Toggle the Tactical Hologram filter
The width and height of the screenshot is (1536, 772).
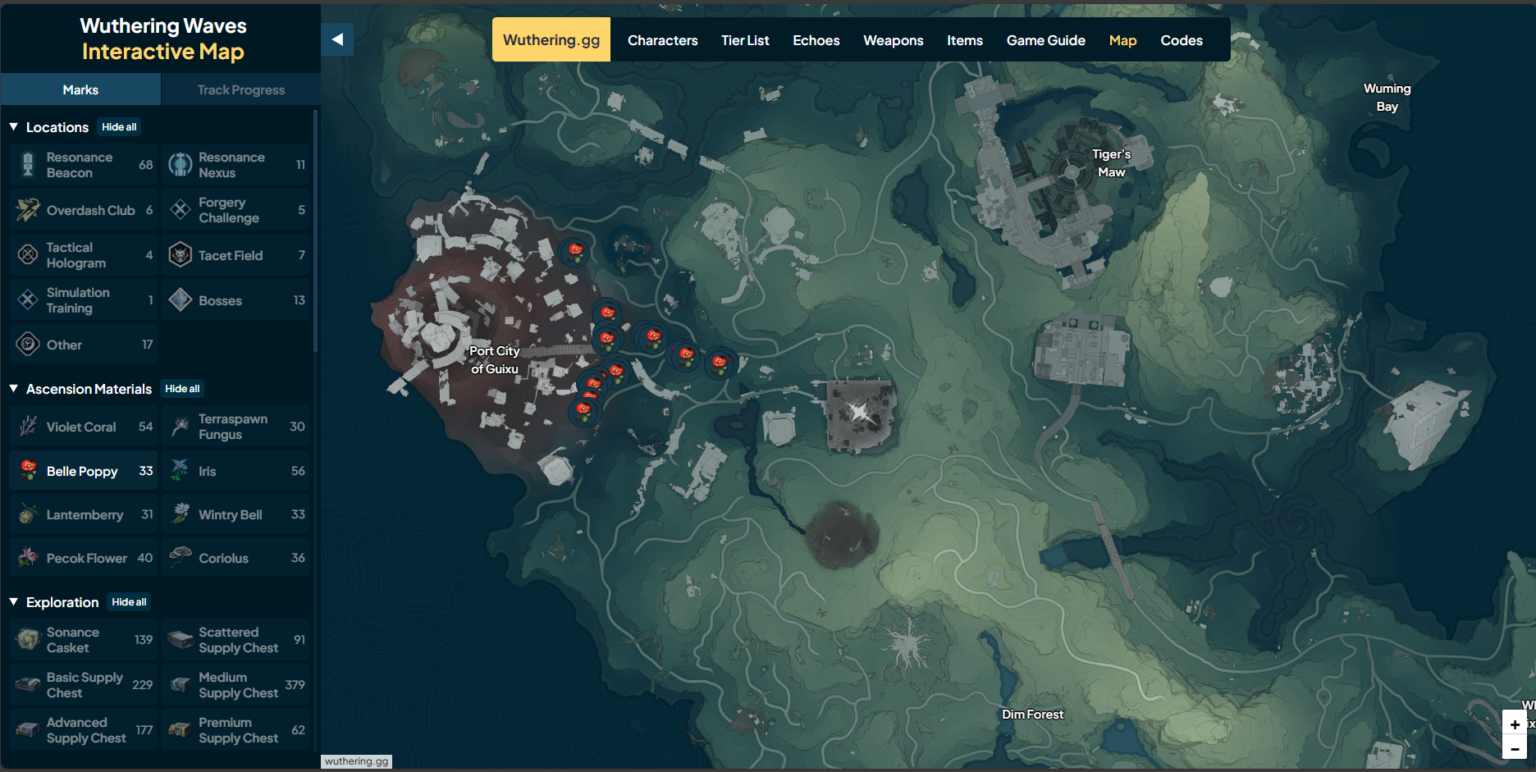(x=81, y=255)
